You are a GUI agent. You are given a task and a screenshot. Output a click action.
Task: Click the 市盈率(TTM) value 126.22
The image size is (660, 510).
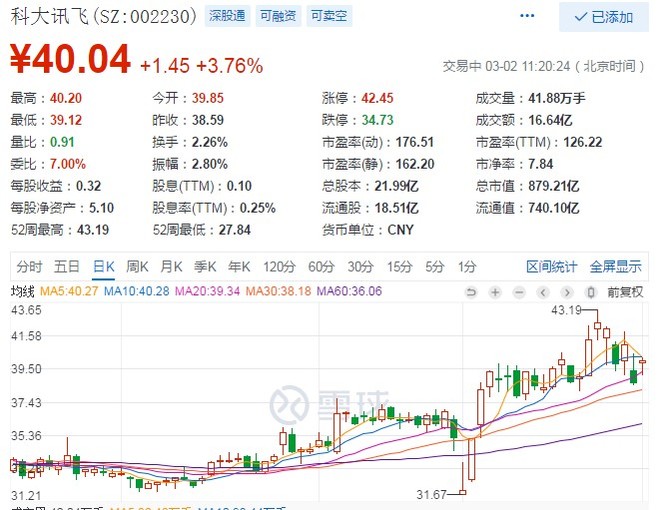(583, 142)
